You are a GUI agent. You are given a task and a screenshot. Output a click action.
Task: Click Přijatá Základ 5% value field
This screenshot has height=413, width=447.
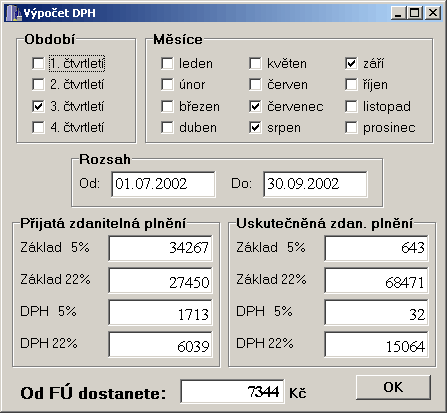pos(160,248)
